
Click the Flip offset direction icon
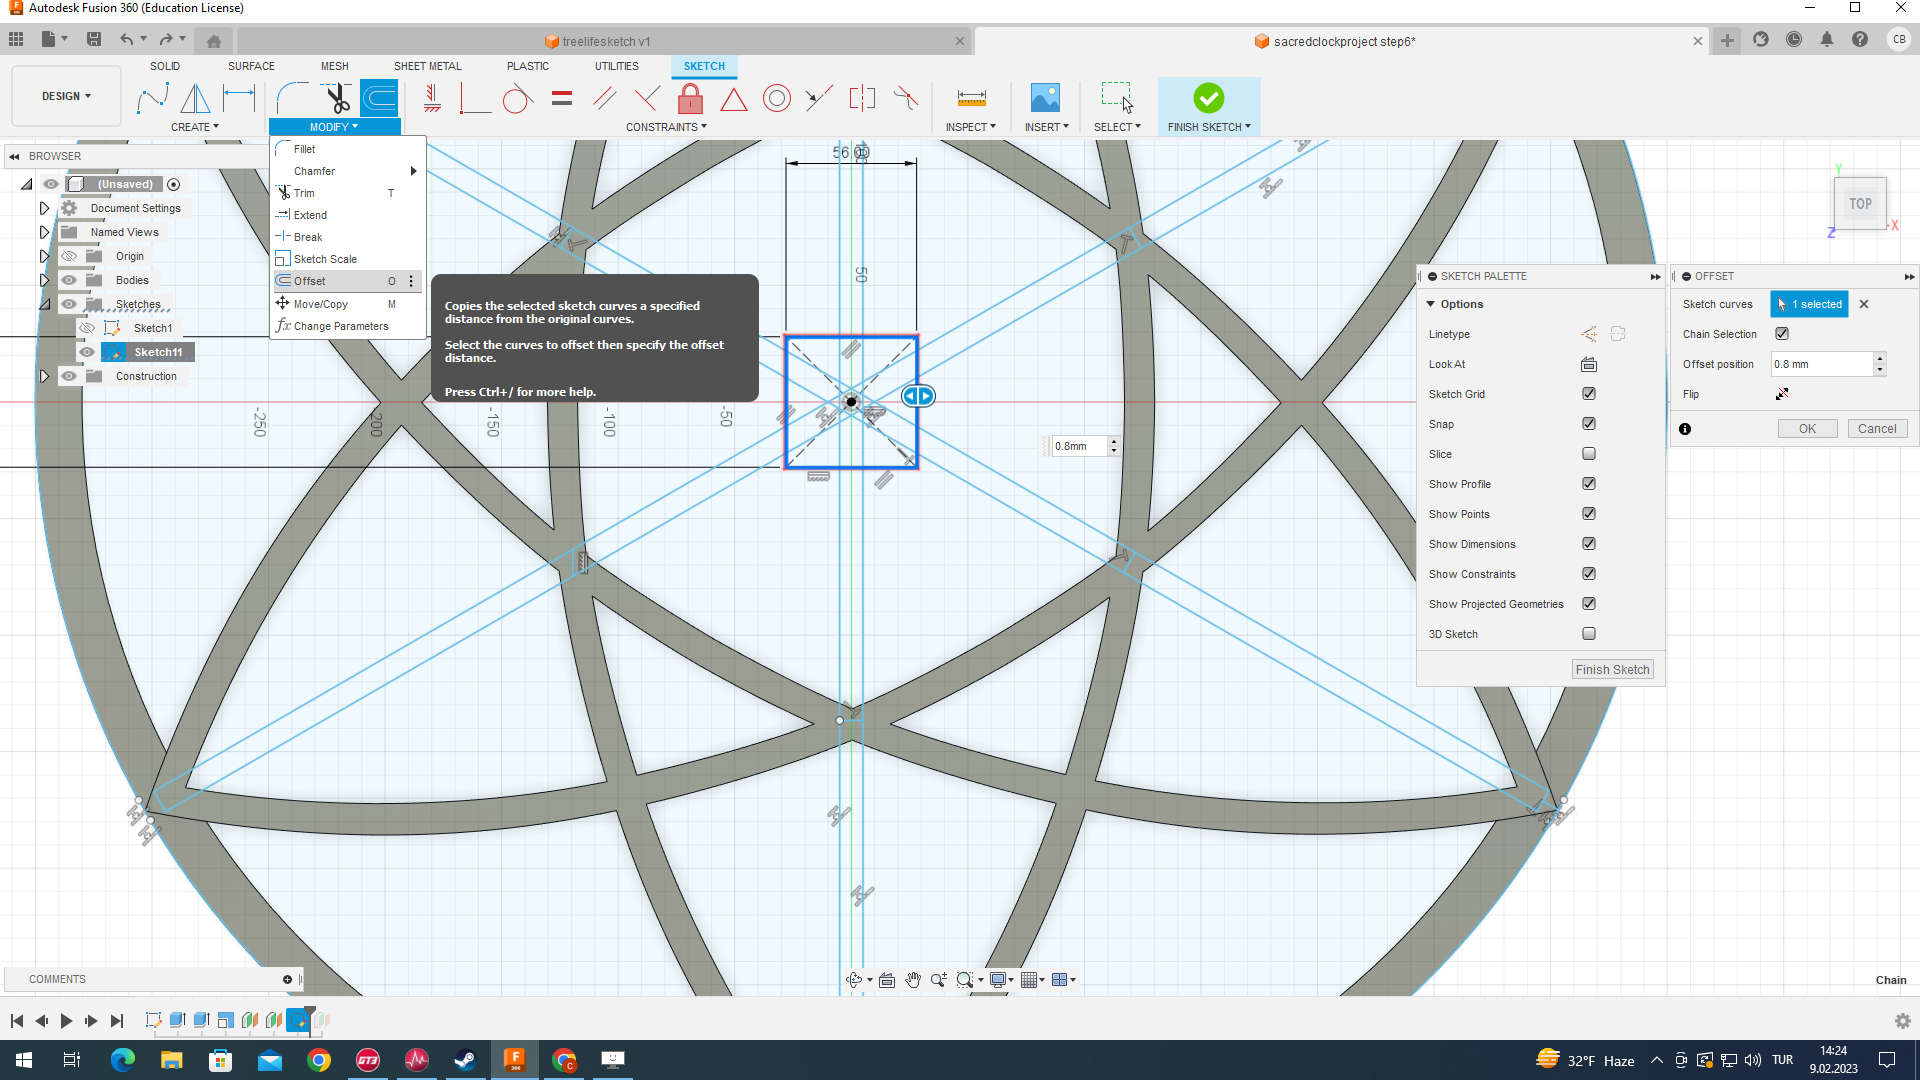(x=1782, y=394)
